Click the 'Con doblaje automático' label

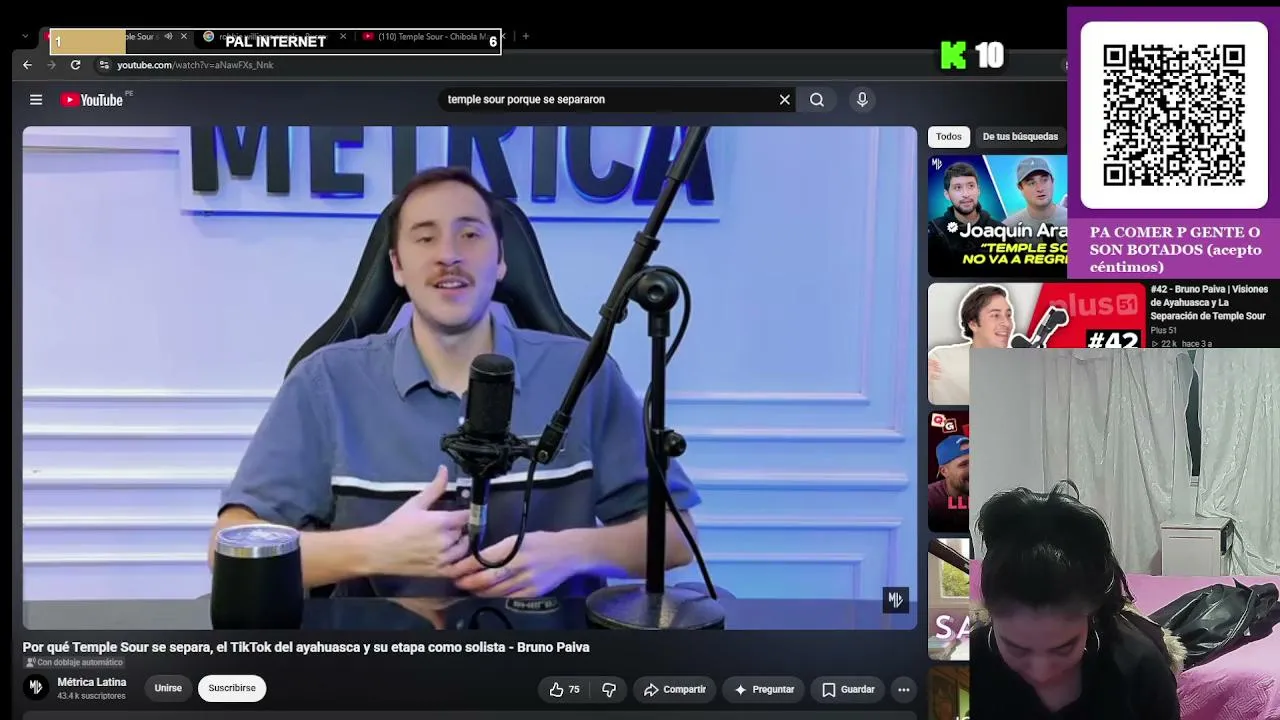click(x=74, y=662)
